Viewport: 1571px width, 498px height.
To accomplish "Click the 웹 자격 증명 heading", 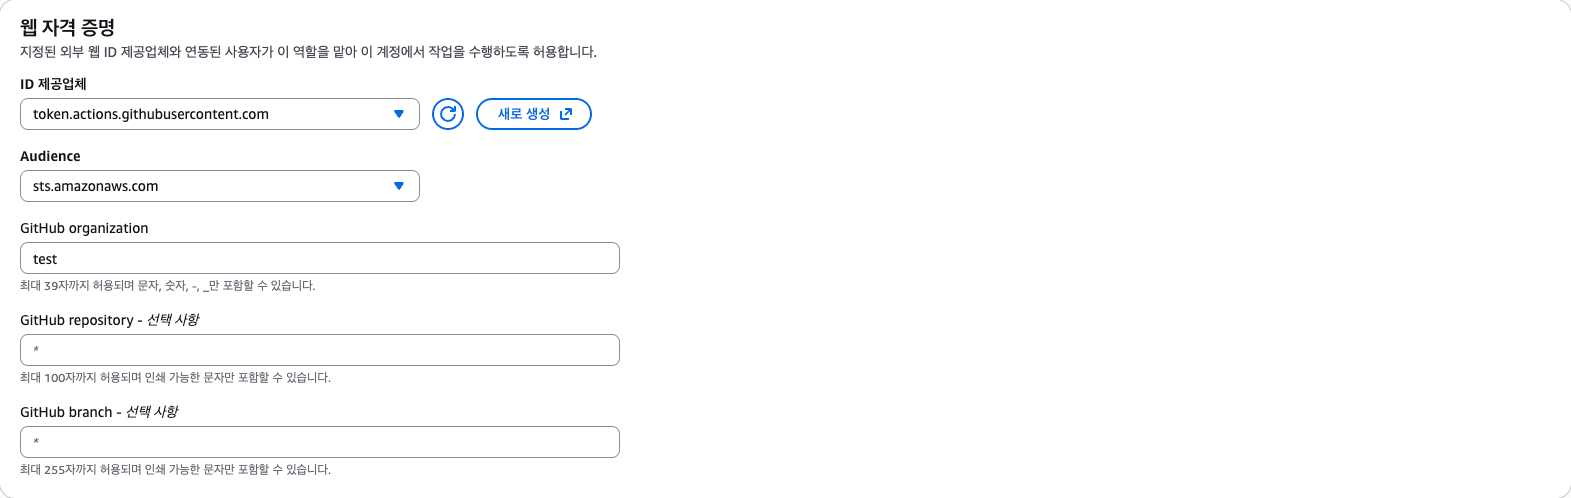I will point(67,27).
